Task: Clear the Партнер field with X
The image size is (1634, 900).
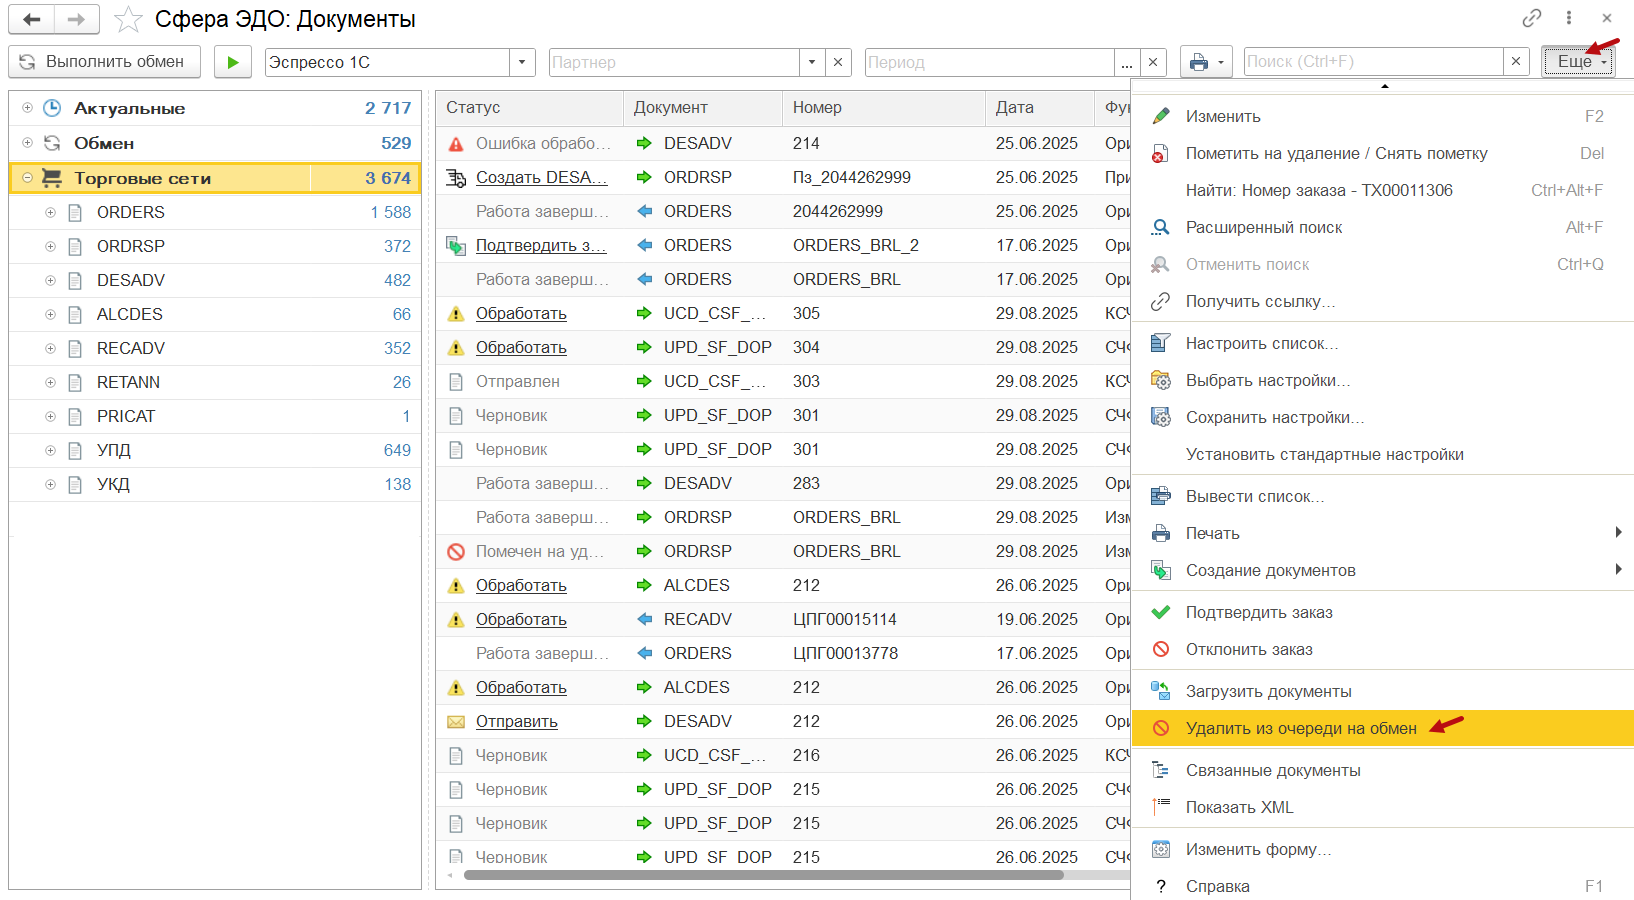Action: (838, 62)
